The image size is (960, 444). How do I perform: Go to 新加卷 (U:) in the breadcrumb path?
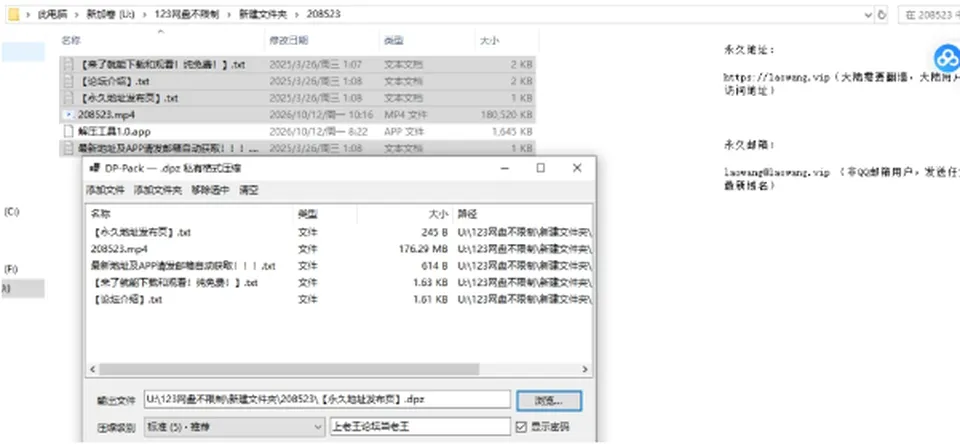click(x=110, y=15)
